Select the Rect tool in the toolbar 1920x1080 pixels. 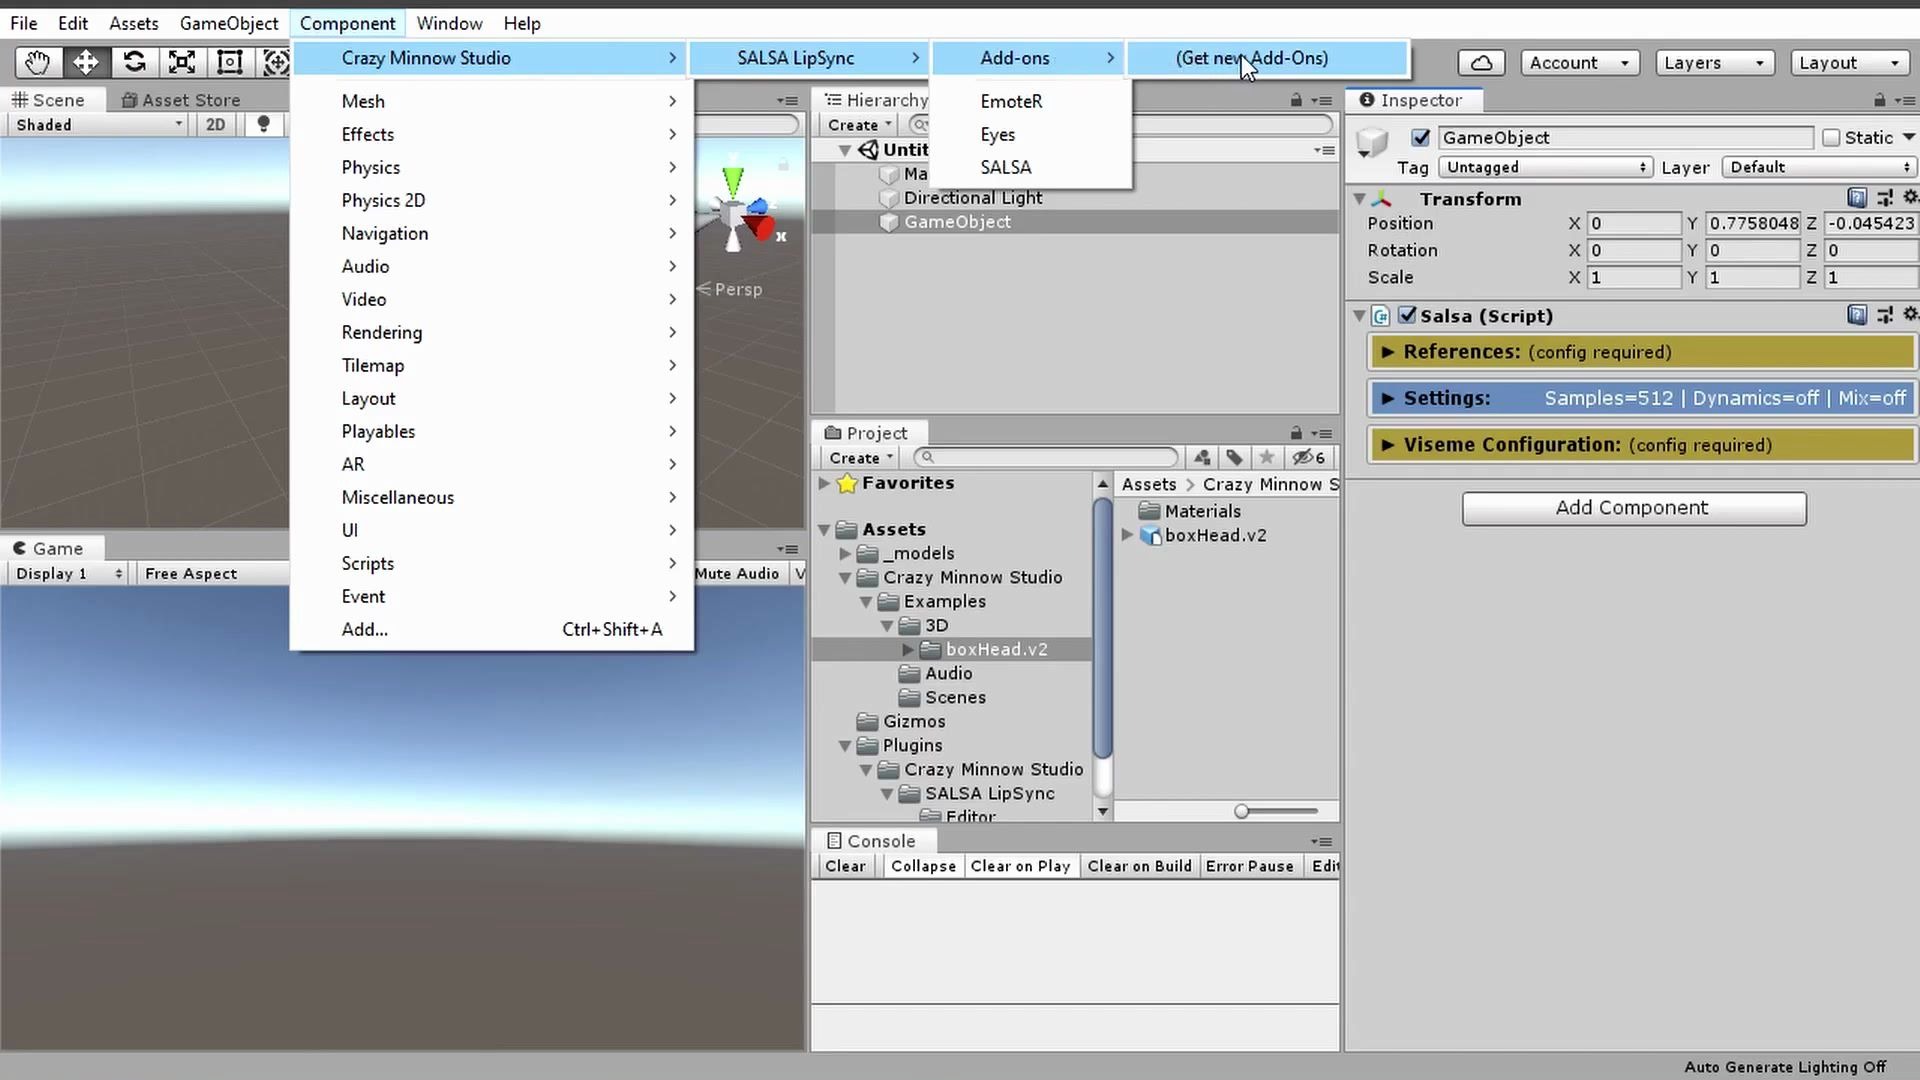click(x=230, y=62)
